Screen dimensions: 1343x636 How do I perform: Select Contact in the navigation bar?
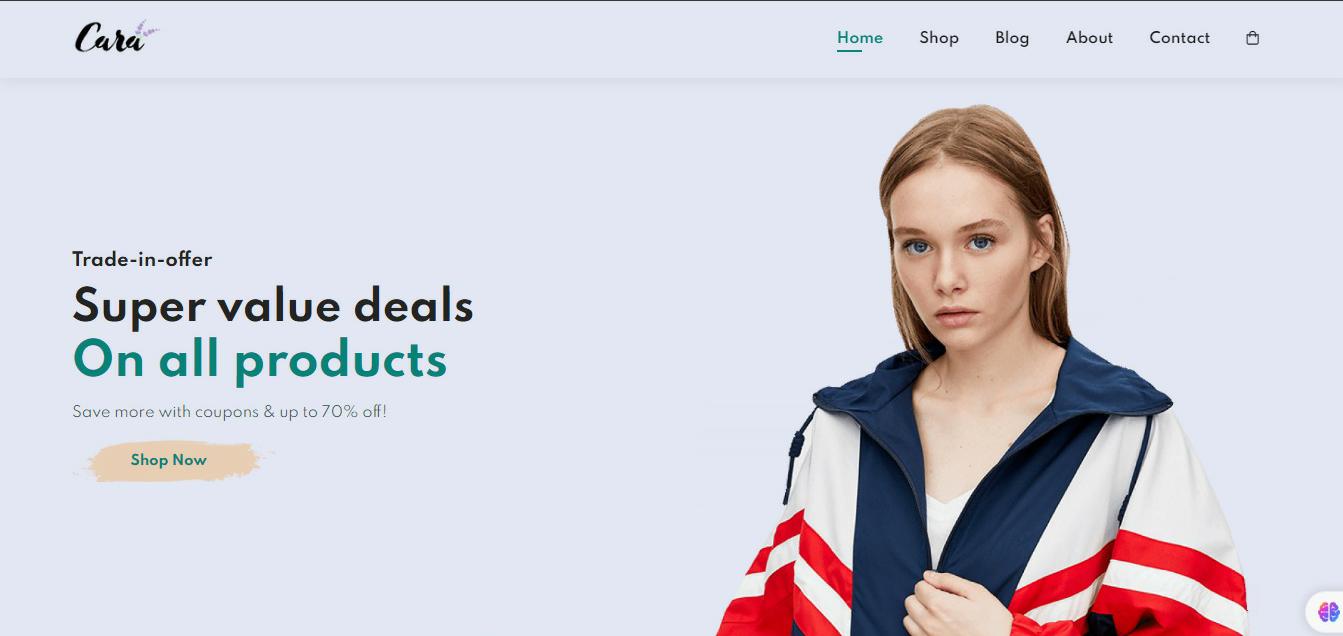click(x=1179, y=38)
